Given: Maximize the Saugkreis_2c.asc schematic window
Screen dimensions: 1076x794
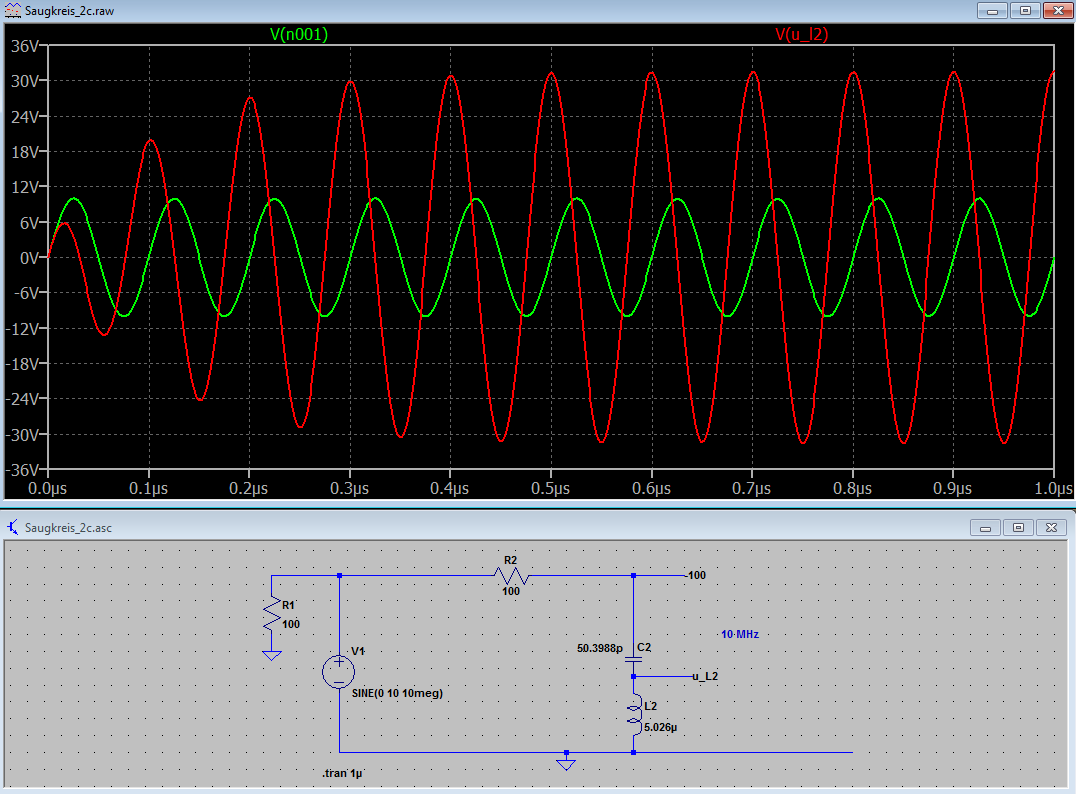Looking at the screenshot, I should (x=1018, y=527).
